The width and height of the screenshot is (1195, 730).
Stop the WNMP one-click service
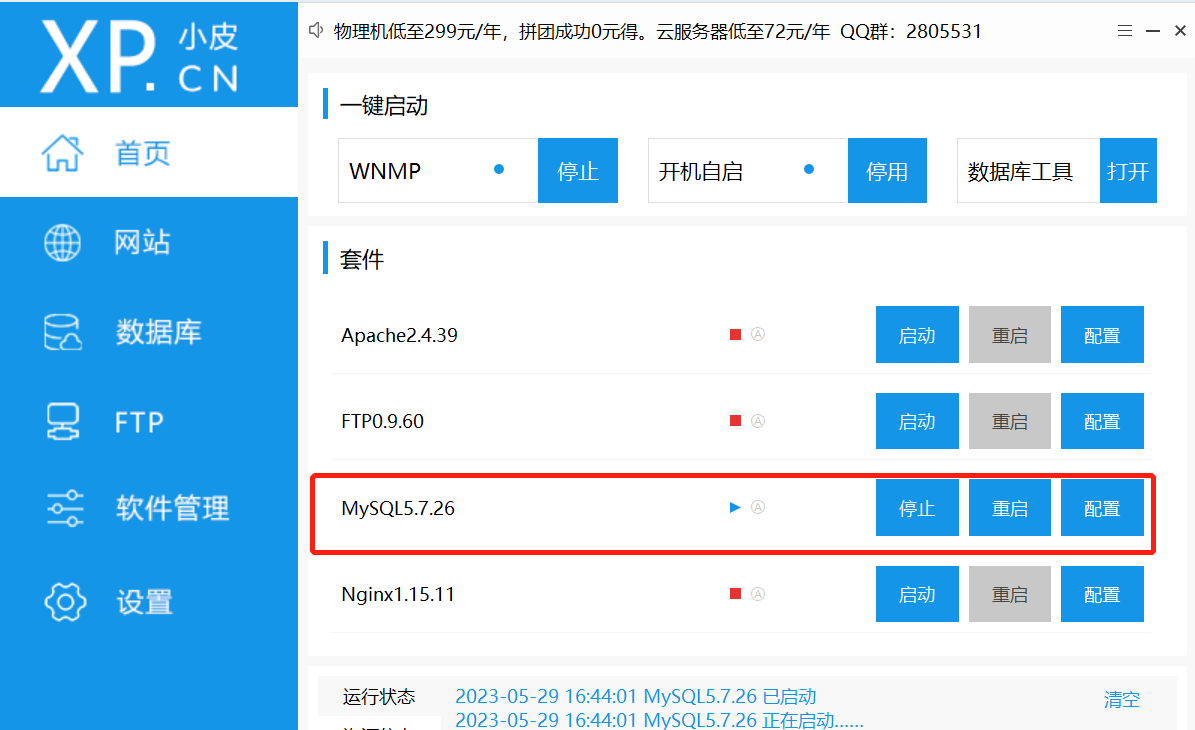click(578, 171)
